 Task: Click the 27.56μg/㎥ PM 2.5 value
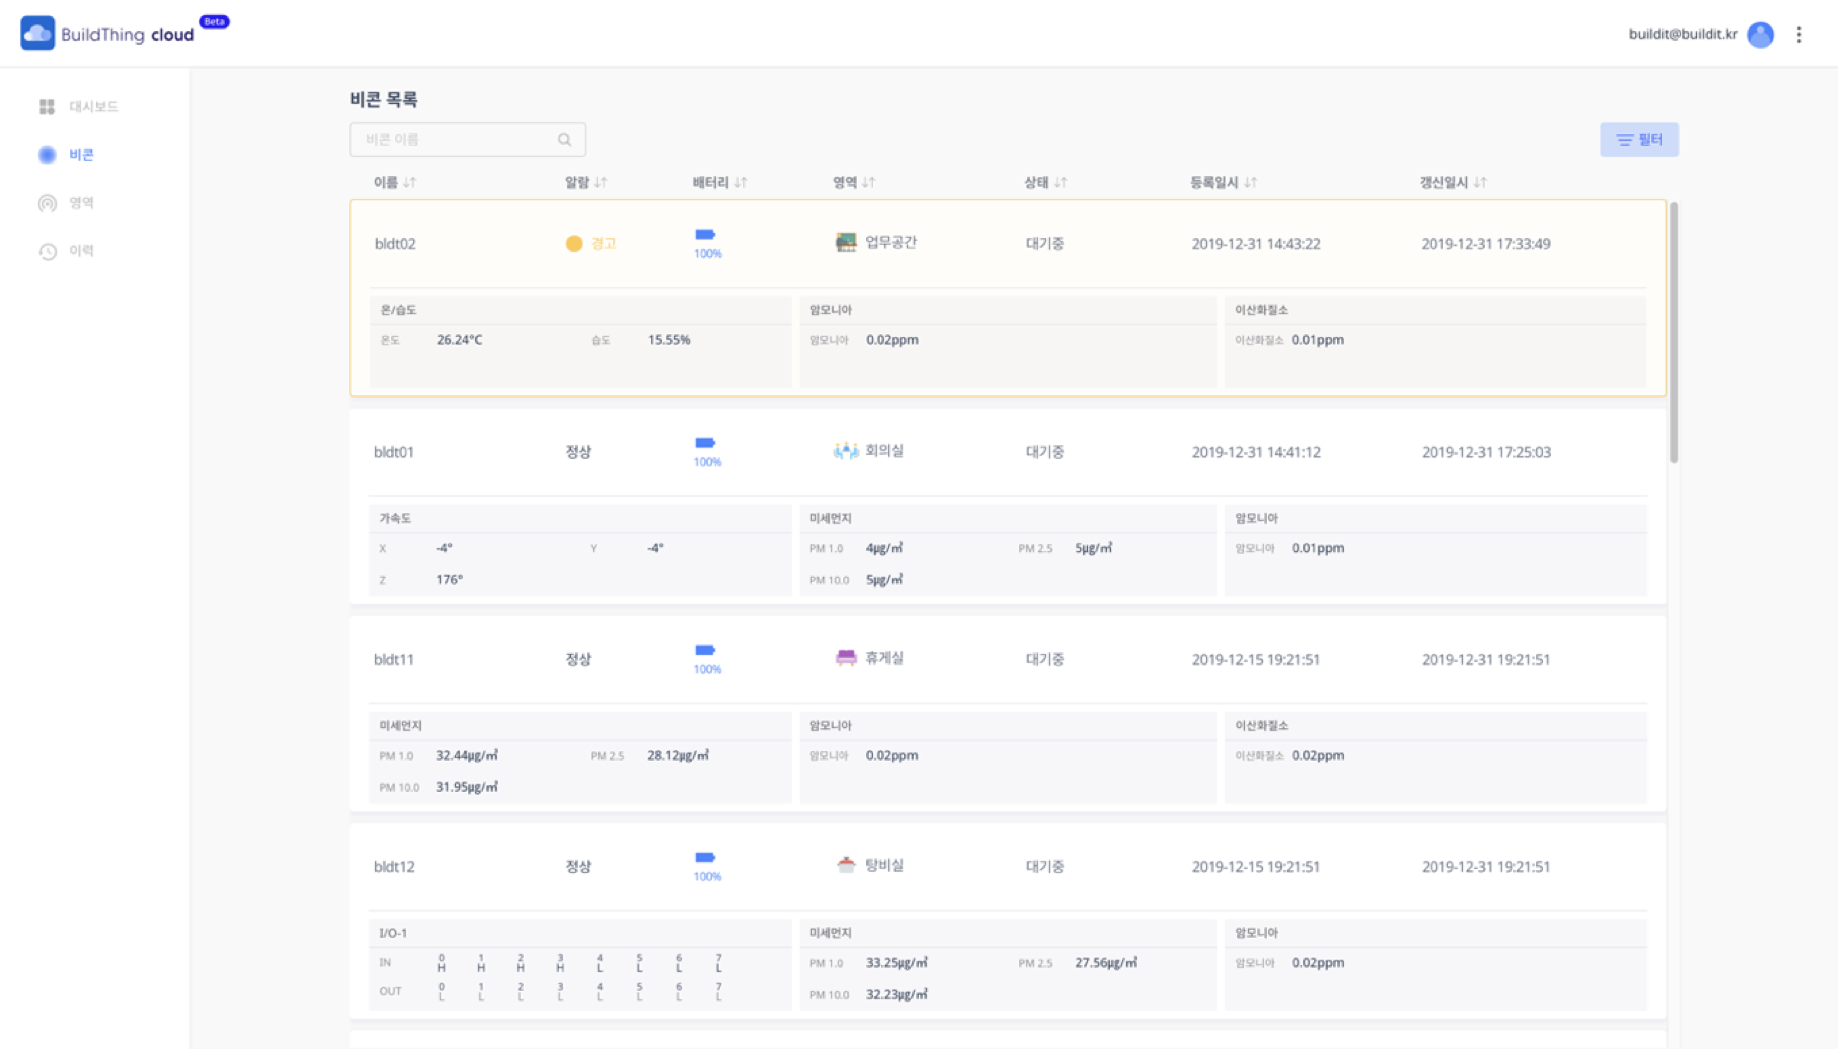1106,963
